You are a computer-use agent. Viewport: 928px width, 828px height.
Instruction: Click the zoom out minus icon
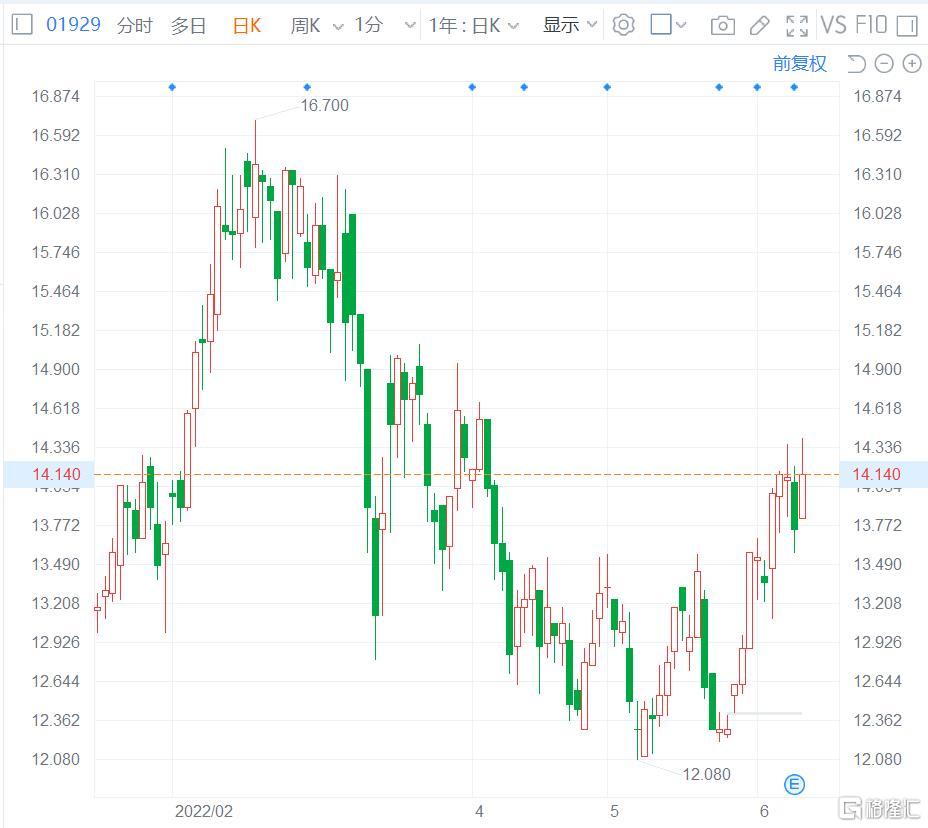click(x=883, y=64)
